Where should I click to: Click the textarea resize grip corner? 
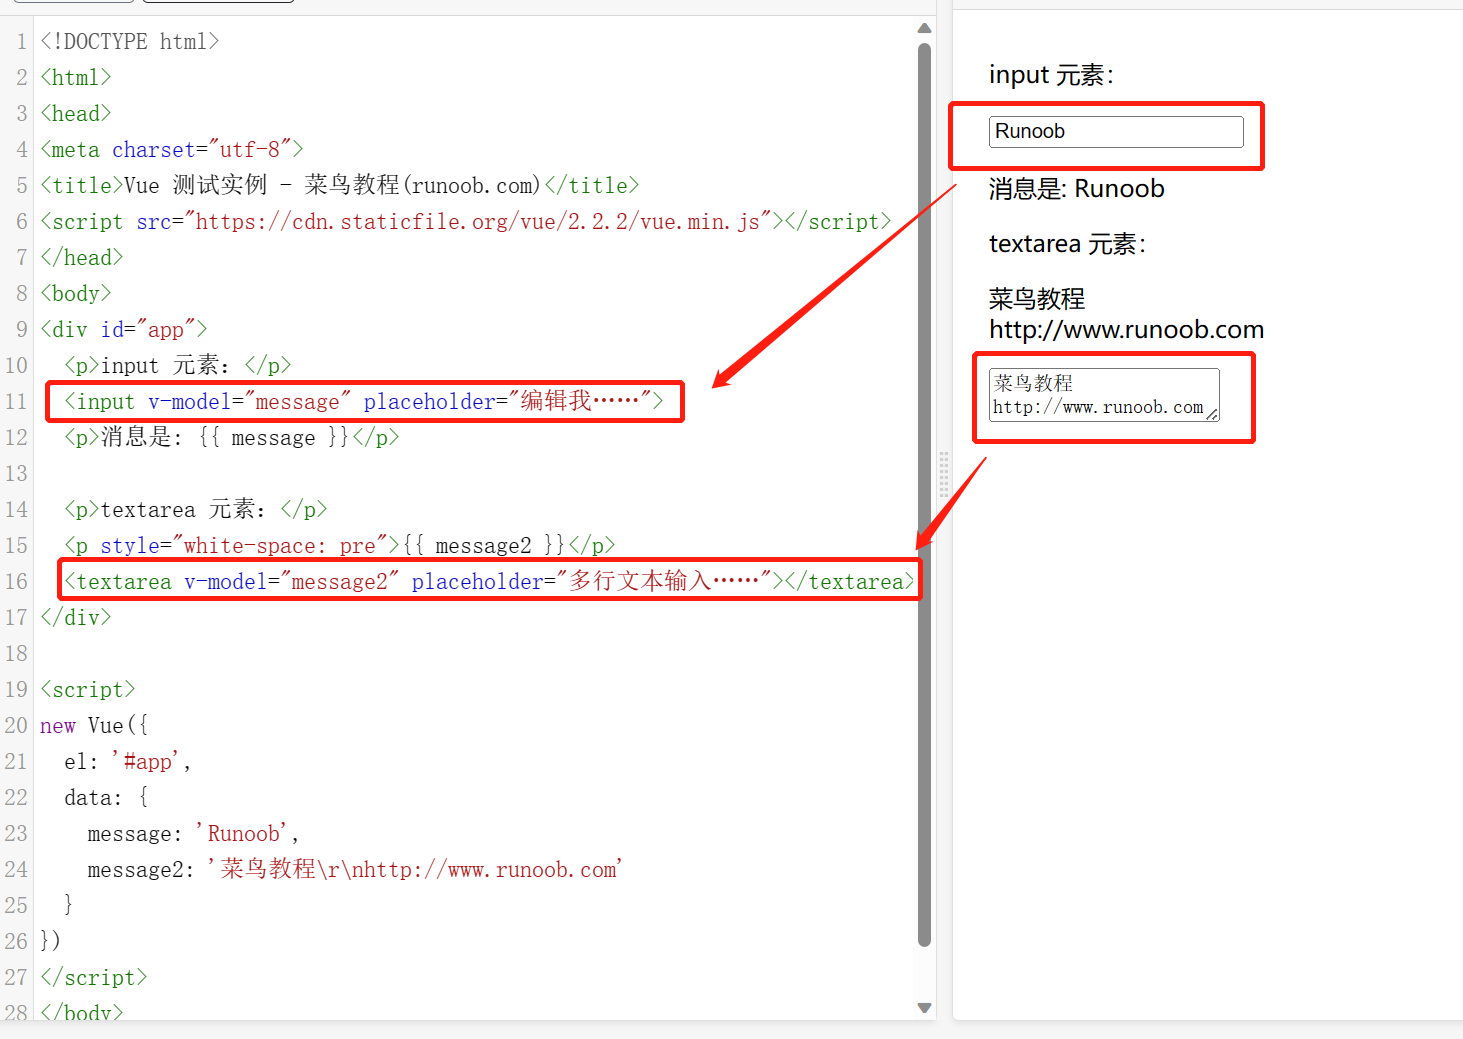click(x=1212, y=413)
